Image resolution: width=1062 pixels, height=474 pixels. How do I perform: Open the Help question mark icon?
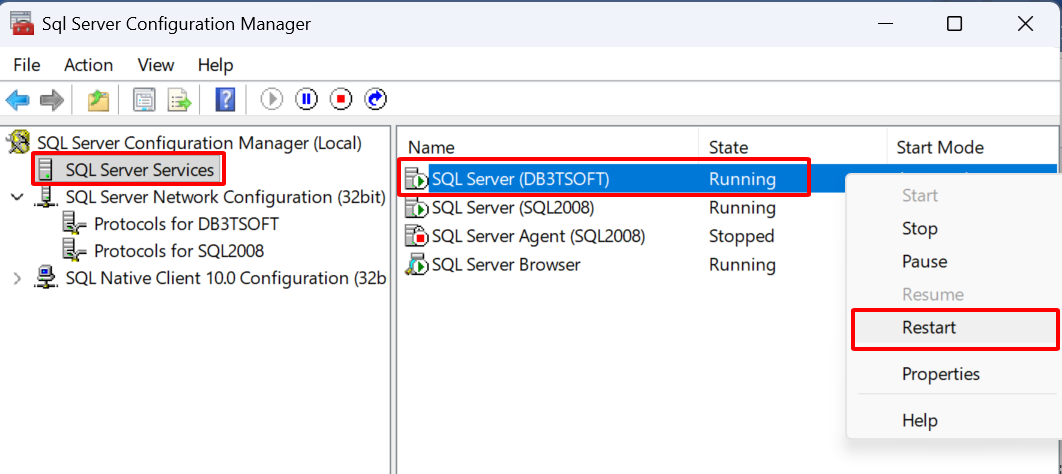pyautogui.click(x=226, y=99)
